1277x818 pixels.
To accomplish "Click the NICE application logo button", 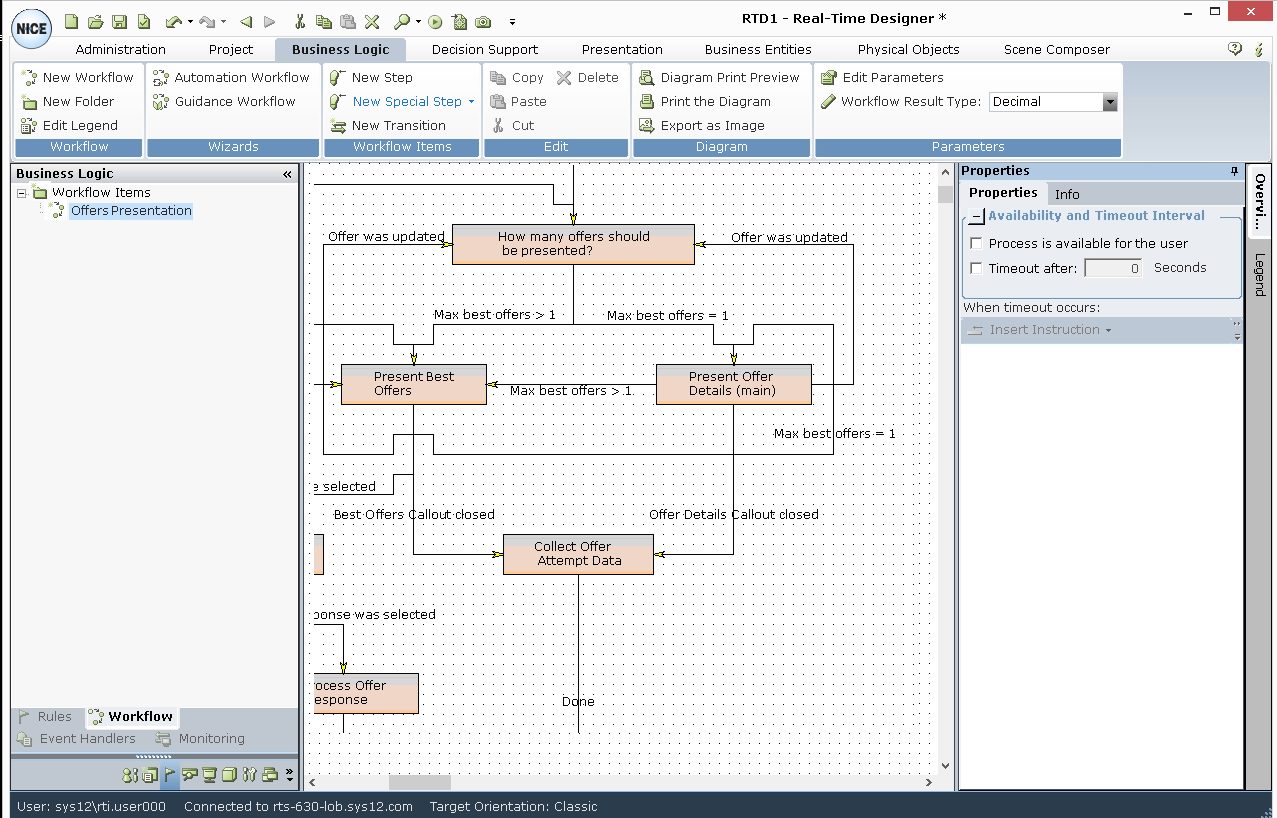I will click(31, 28).
